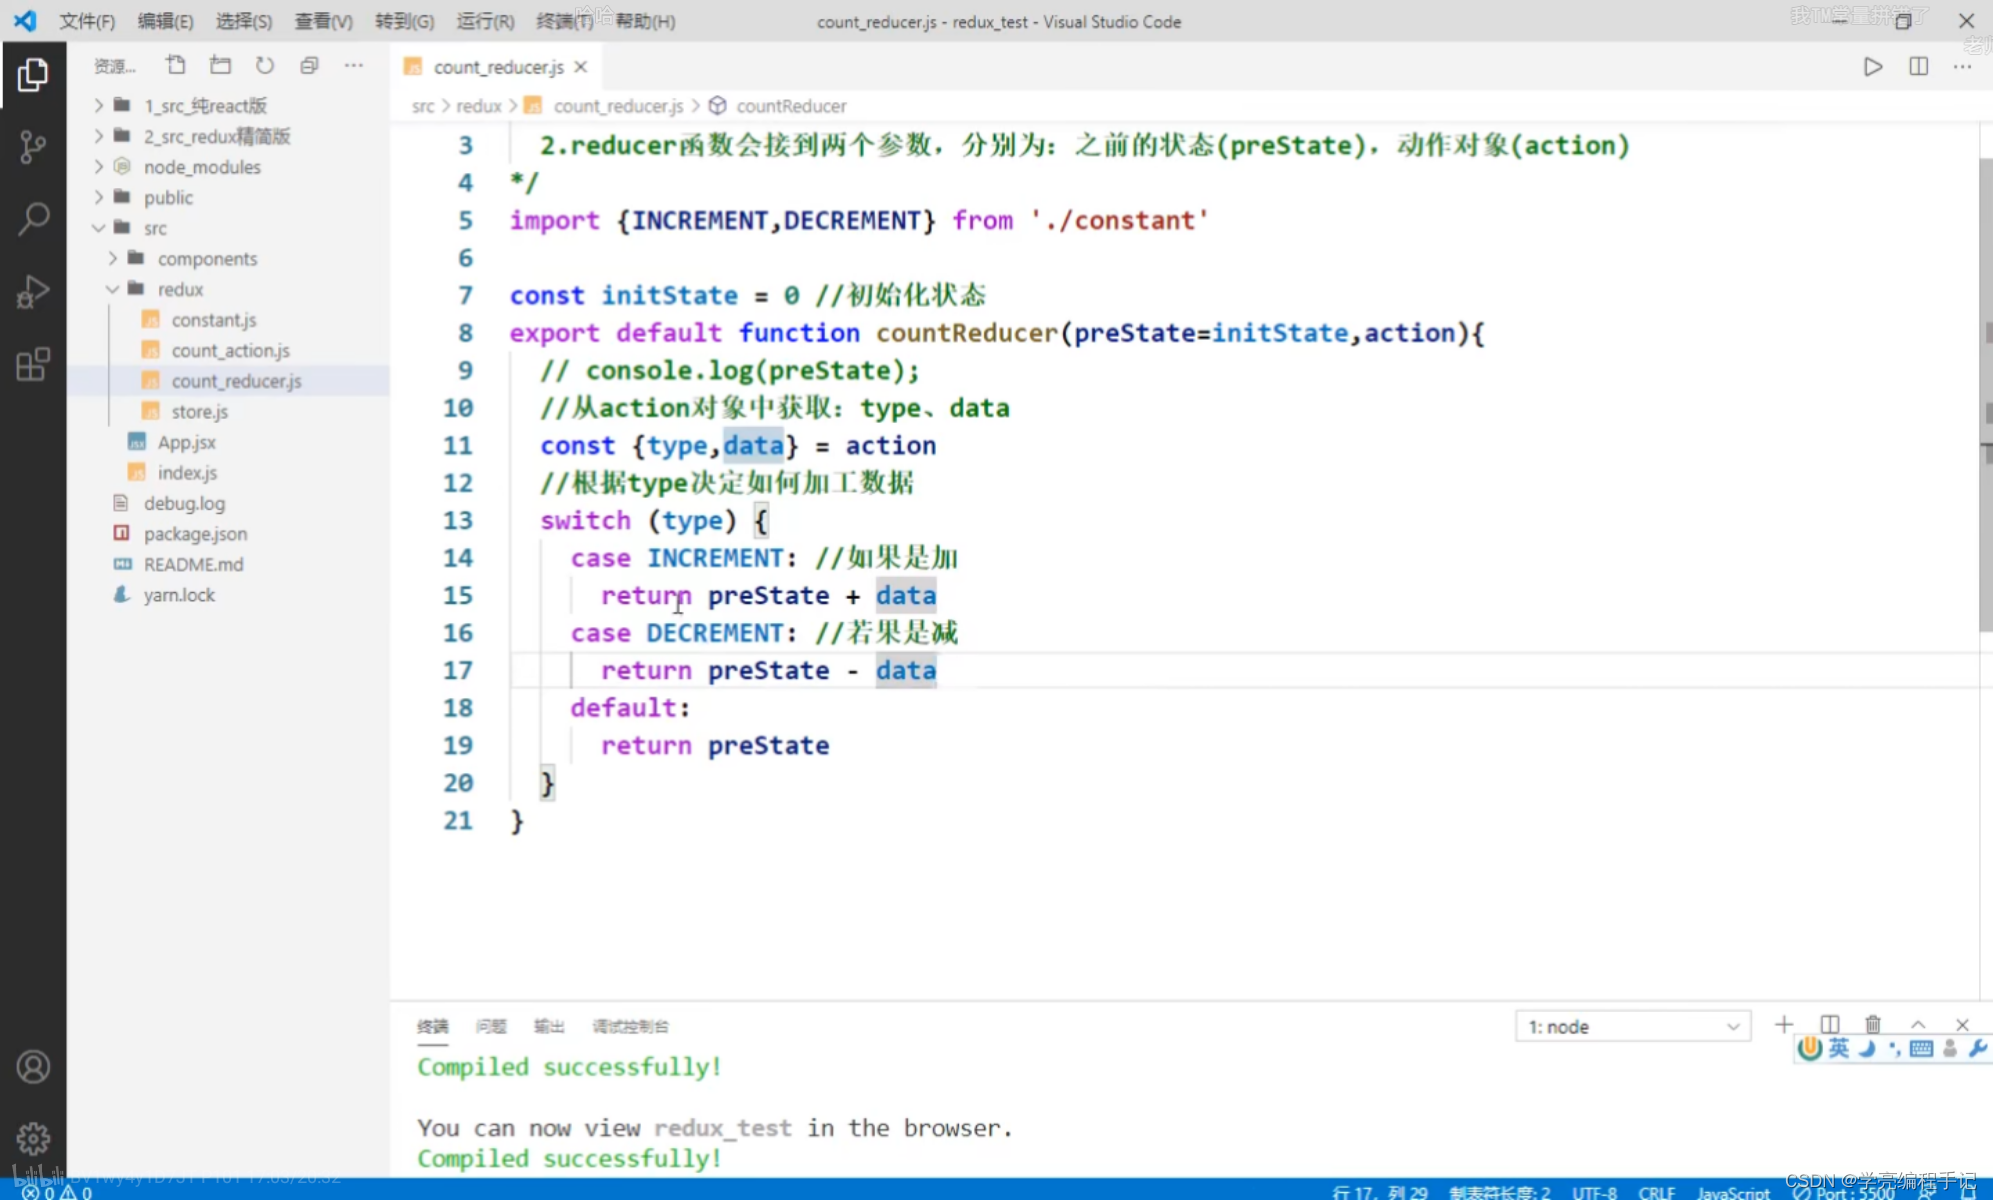Image resolution: width=1993 pixels, height=1200 pixels.
Task: Split the terminal panel
Action: point(1829,1024)
